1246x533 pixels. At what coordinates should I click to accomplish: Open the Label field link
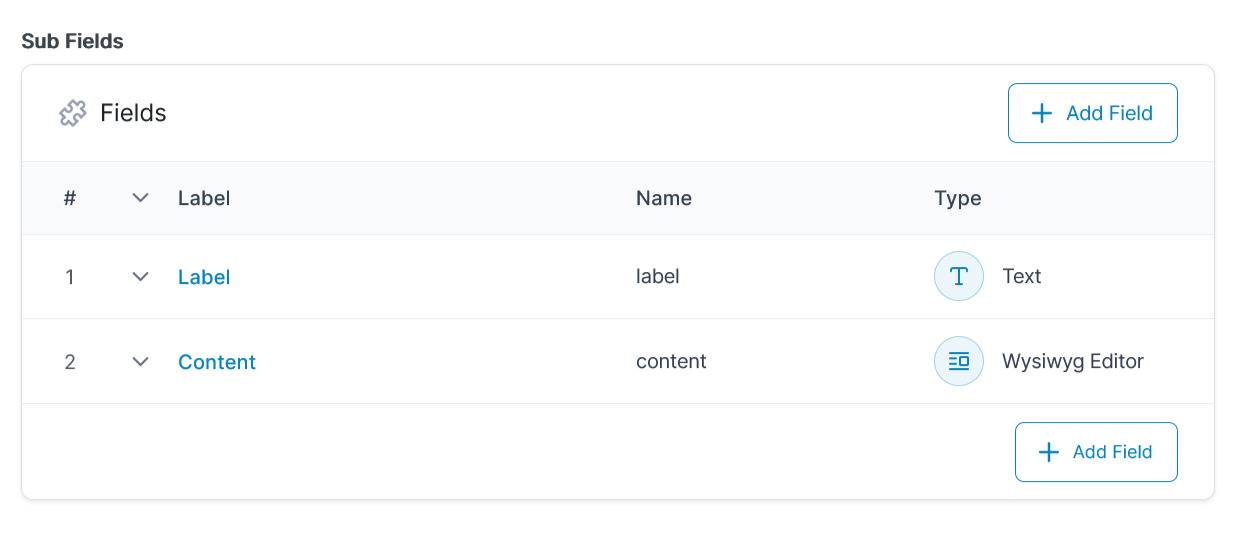point(204,277)
